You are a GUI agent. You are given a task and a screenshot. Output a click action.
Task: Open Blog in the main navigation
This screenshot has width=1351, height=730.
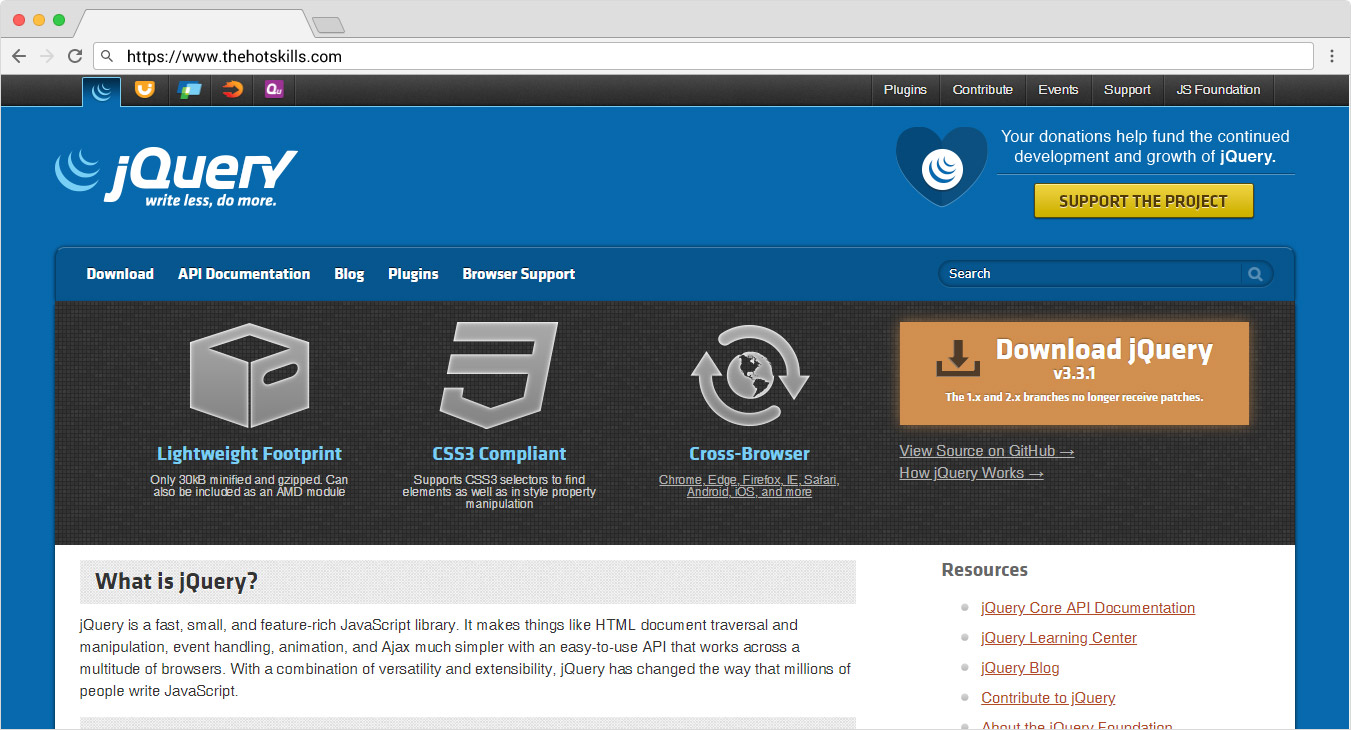(349, 274)
